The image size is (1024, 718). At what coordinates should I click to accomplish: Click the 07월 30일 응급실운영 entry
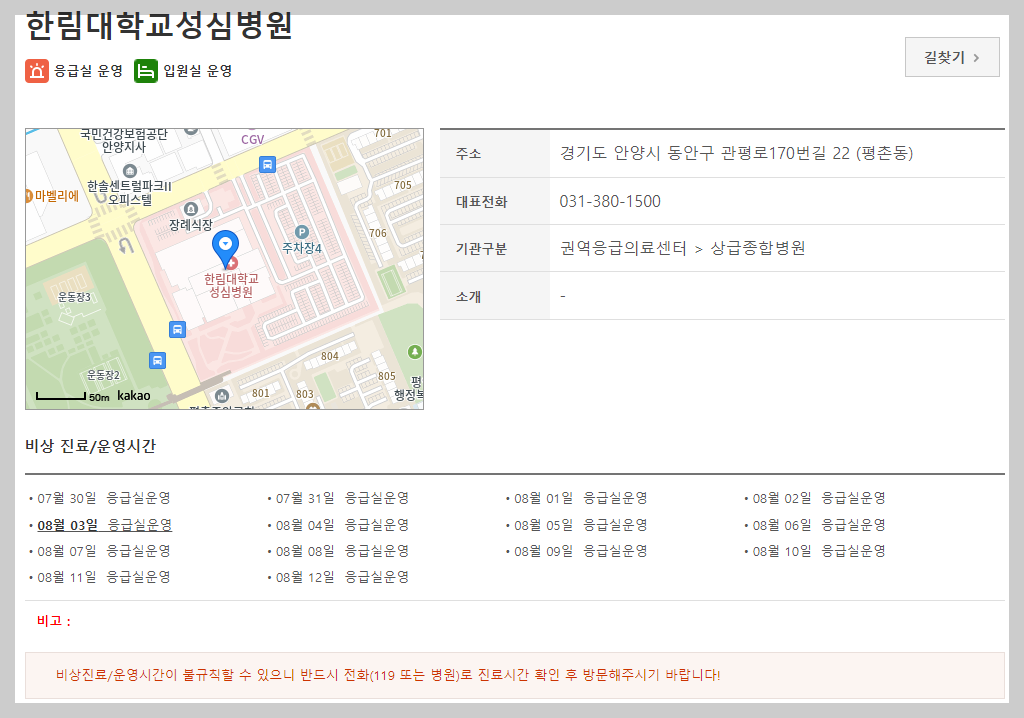104,498
